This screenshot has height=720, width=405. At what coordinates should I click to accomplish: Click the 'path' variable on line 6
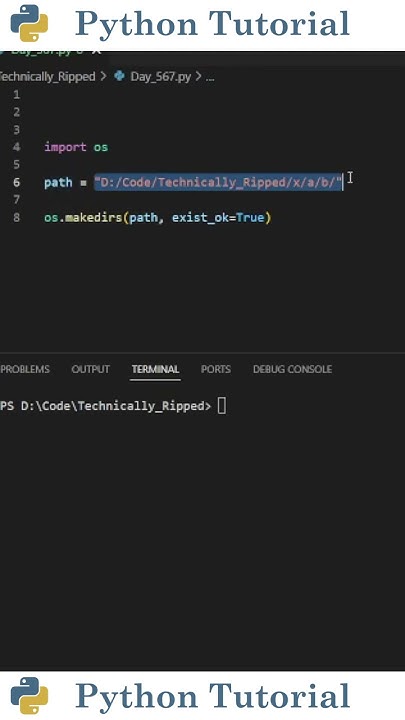[x=58, y=183]
